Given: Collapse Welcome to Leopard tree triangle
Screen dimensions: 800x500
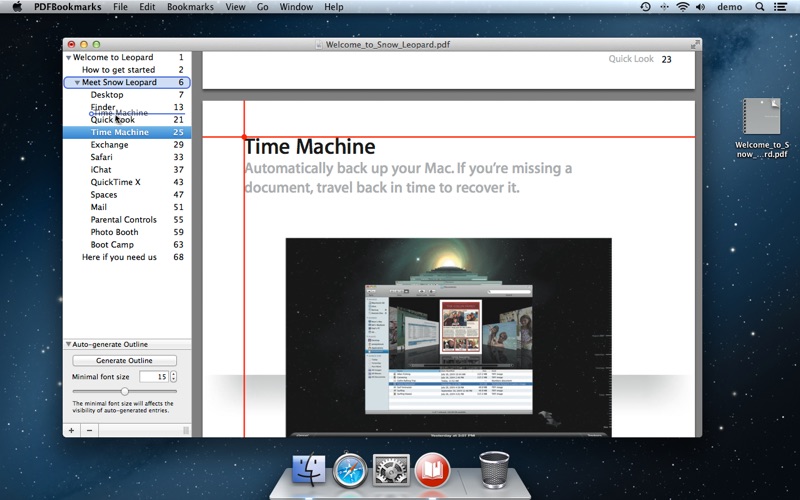Looking at the screenshot, I should coord(68,58).
